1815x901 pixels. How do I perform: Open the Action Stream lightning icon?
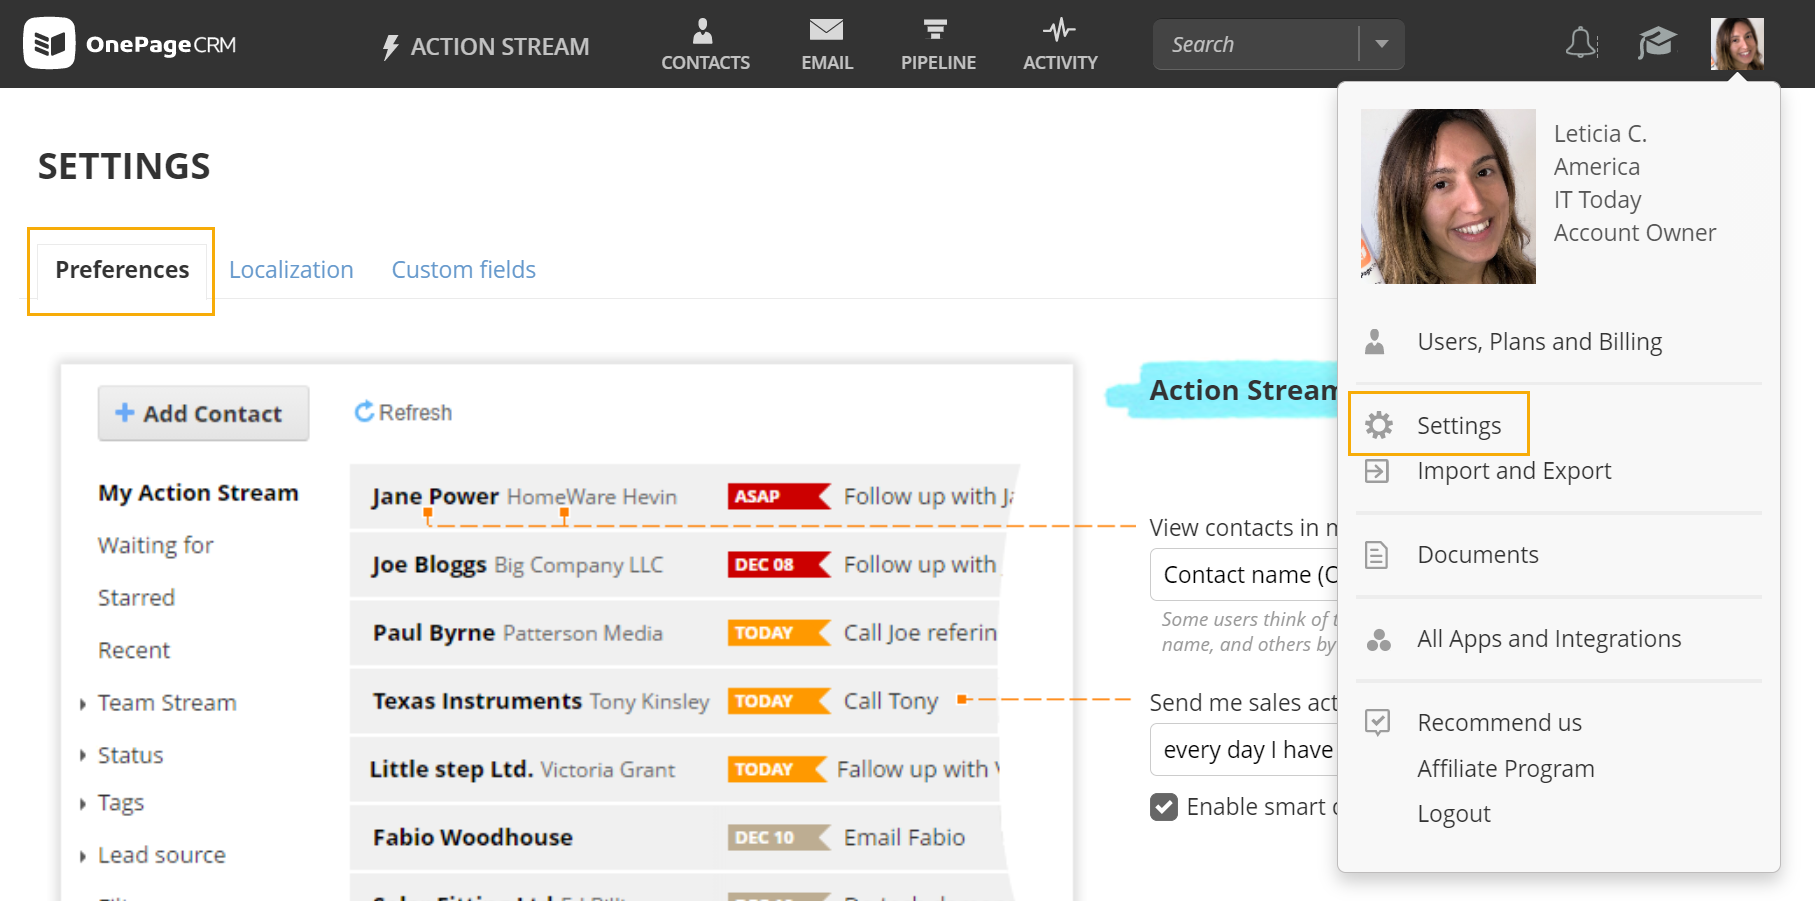click(391, 47)
